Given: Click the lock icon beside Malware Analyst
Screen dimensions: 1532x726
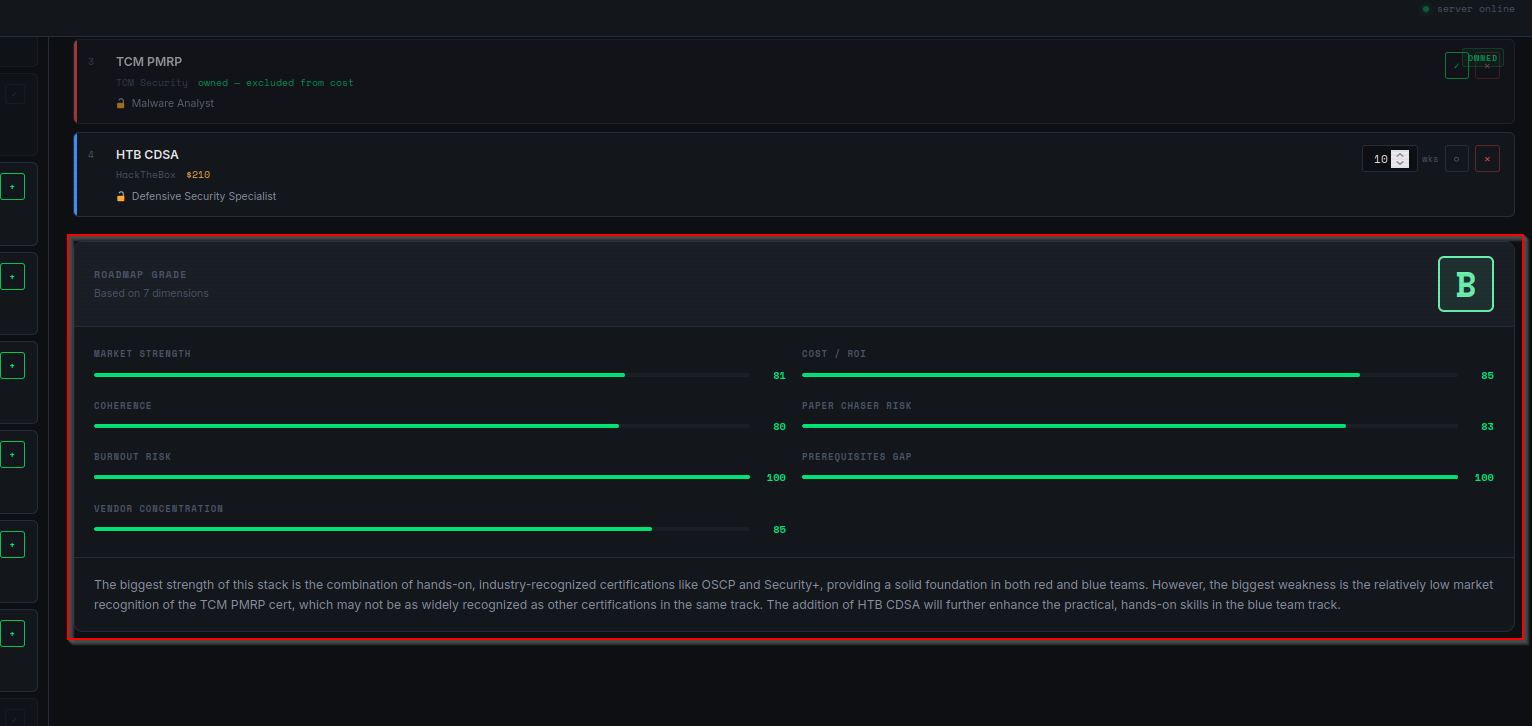Looking at the screenshot, I should pos(121,103).
